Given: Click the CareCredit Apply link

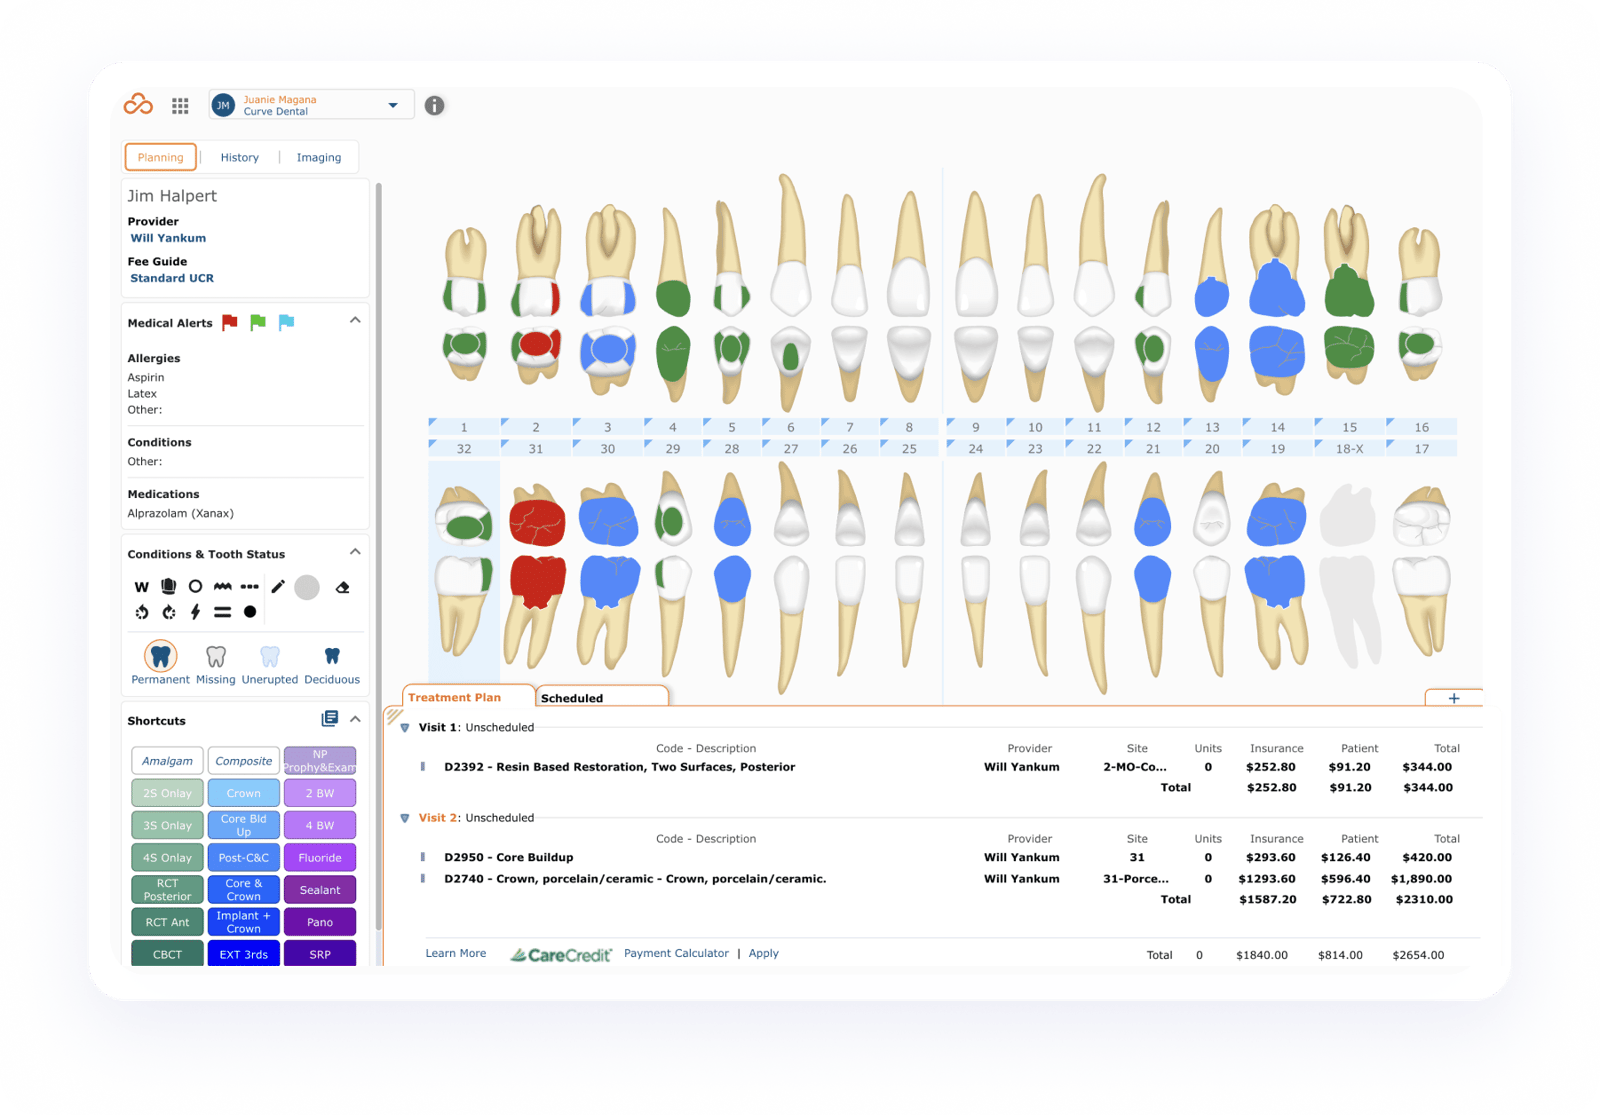Looking at the screenshot, I should point(764,953).
